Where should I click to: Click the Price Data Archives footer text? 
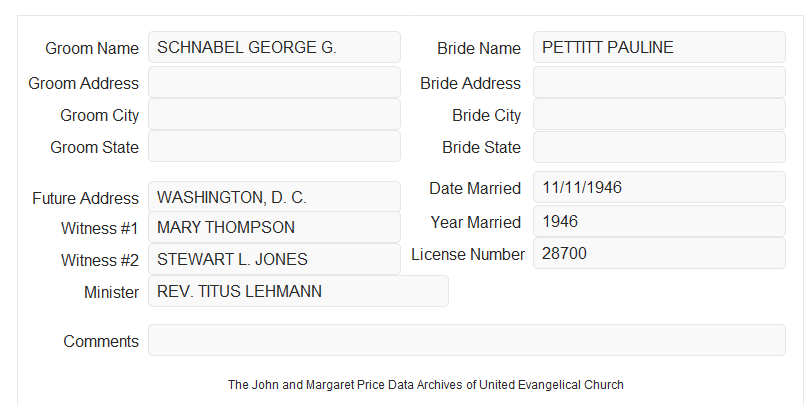click(426, 385)
